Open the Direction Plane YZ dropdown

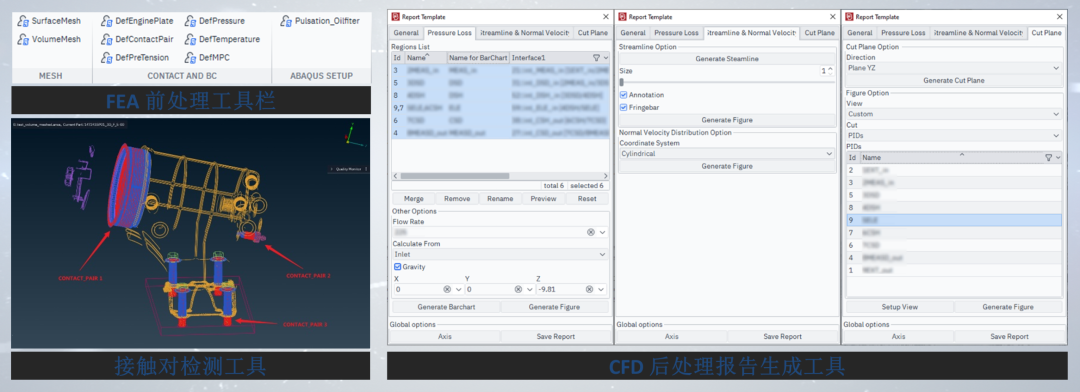click(x=953, y=68)
